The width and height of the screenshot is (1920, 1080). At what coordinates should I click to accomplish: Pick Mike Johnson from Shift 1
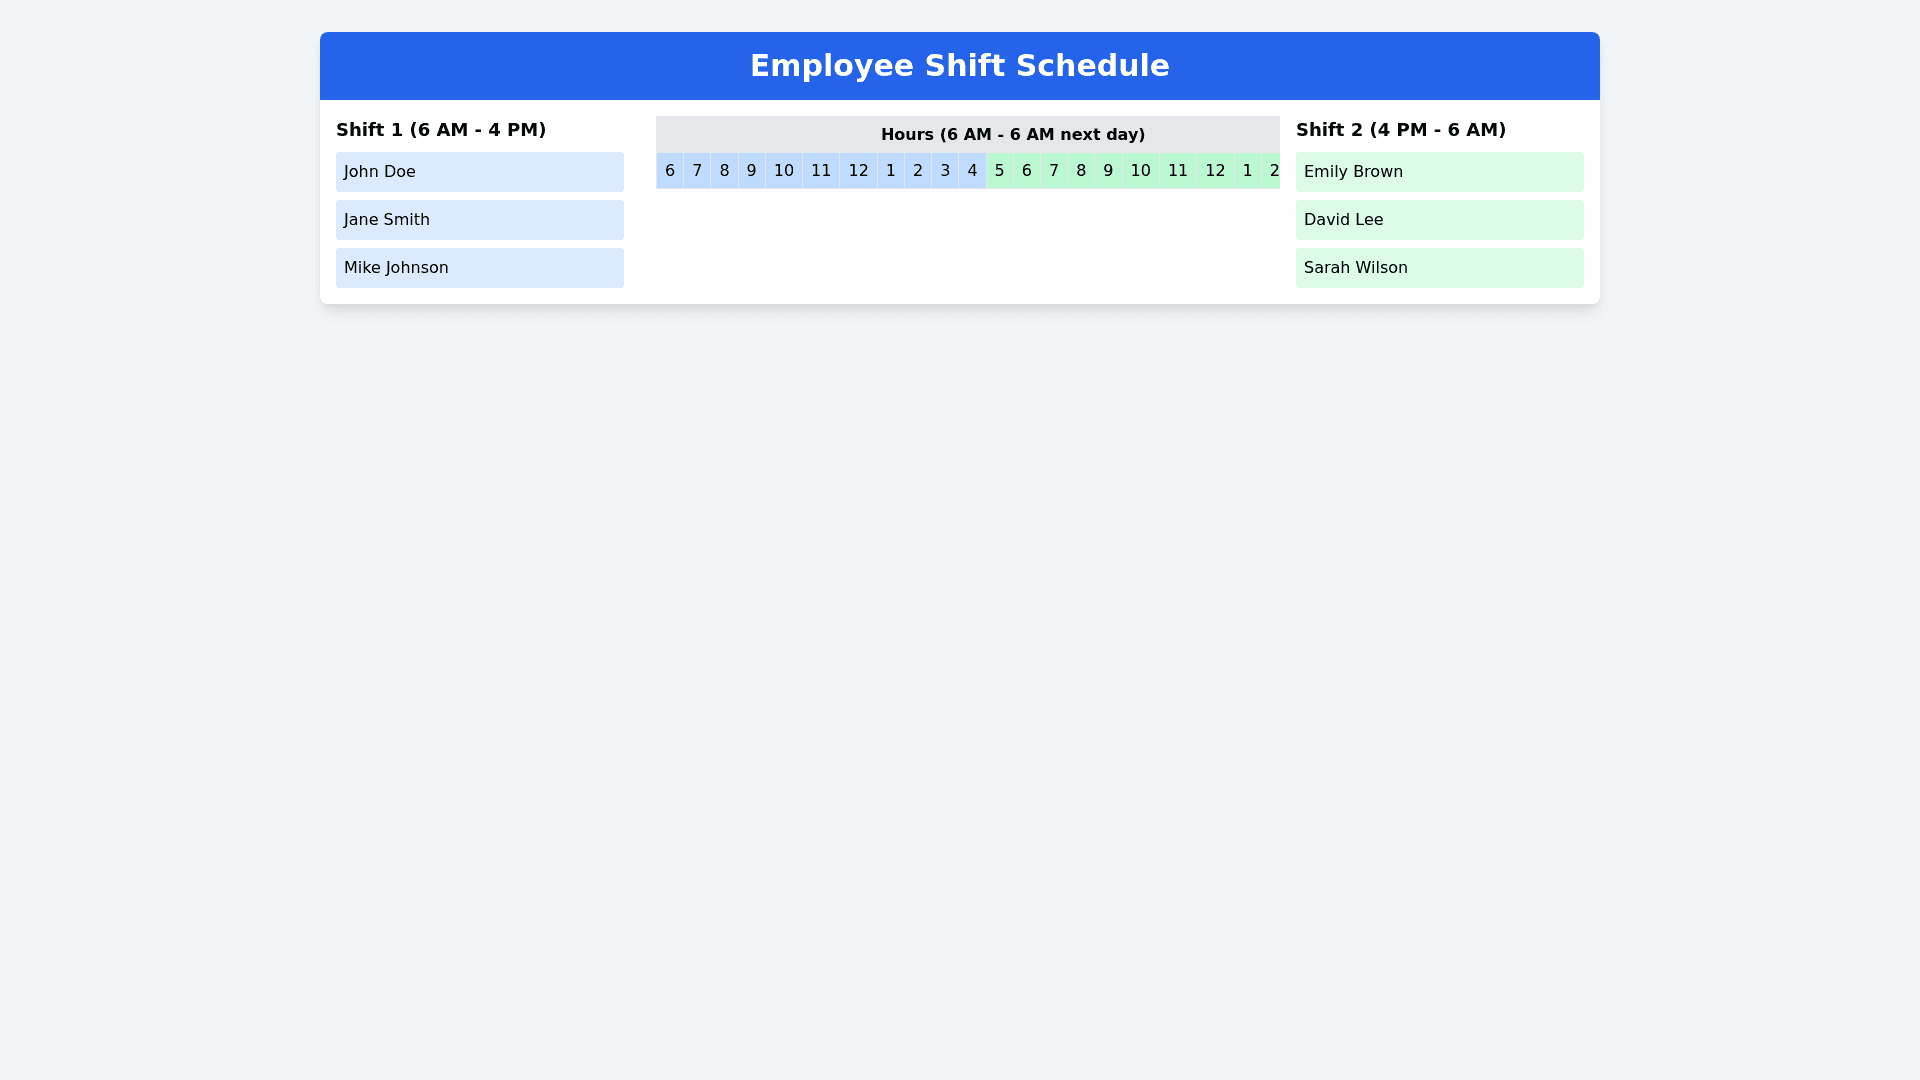click(479, 268)
